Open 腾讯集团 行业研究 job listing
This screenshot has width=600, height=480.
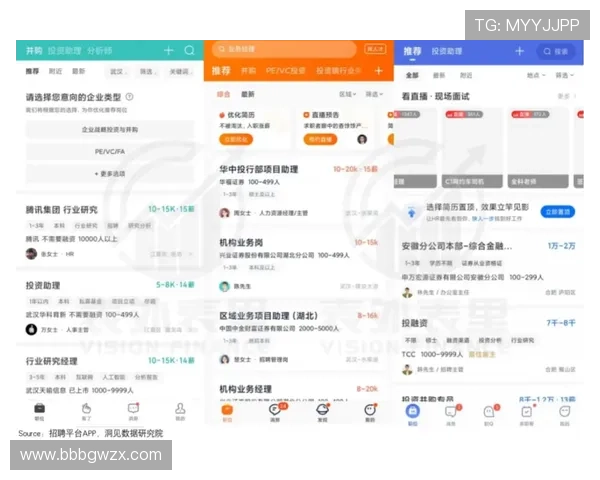[110, 231]
